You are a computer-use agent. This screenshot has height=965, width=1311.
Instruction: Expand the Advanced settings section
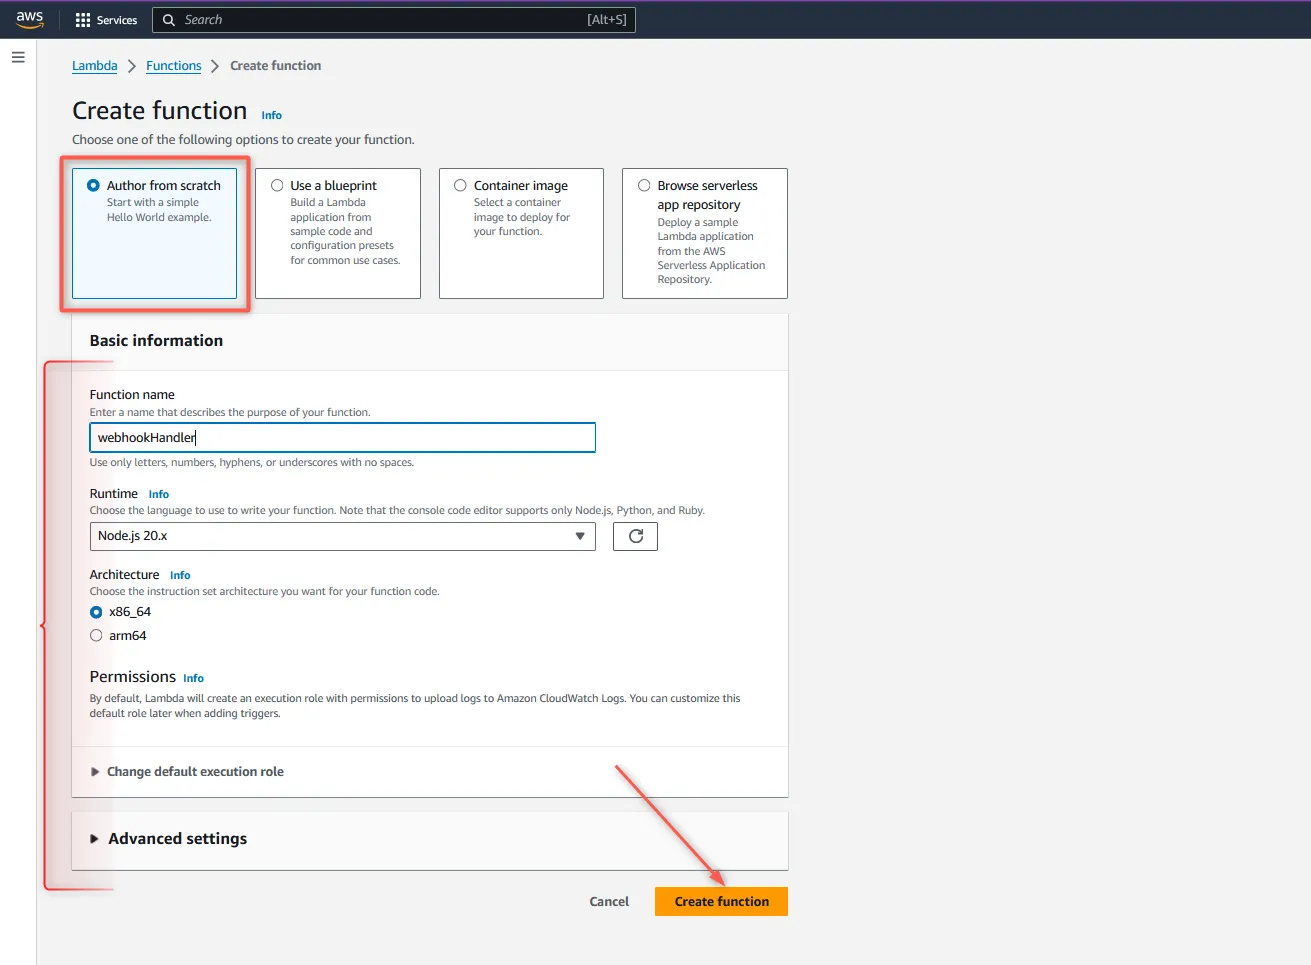click(168, 839)
